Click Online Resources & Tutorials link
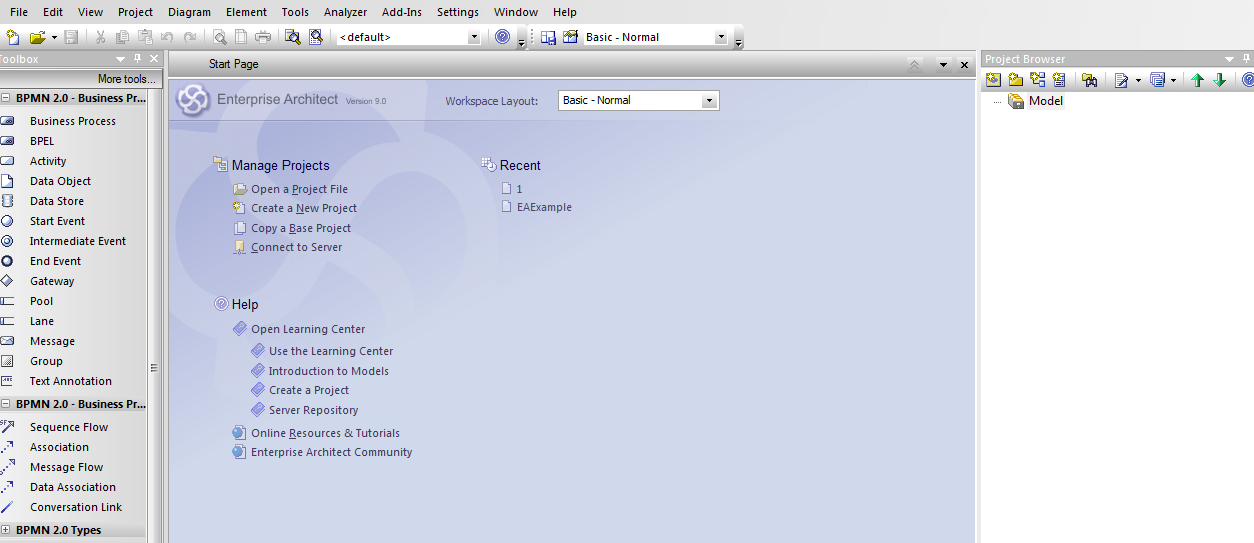 coord(325,433)
